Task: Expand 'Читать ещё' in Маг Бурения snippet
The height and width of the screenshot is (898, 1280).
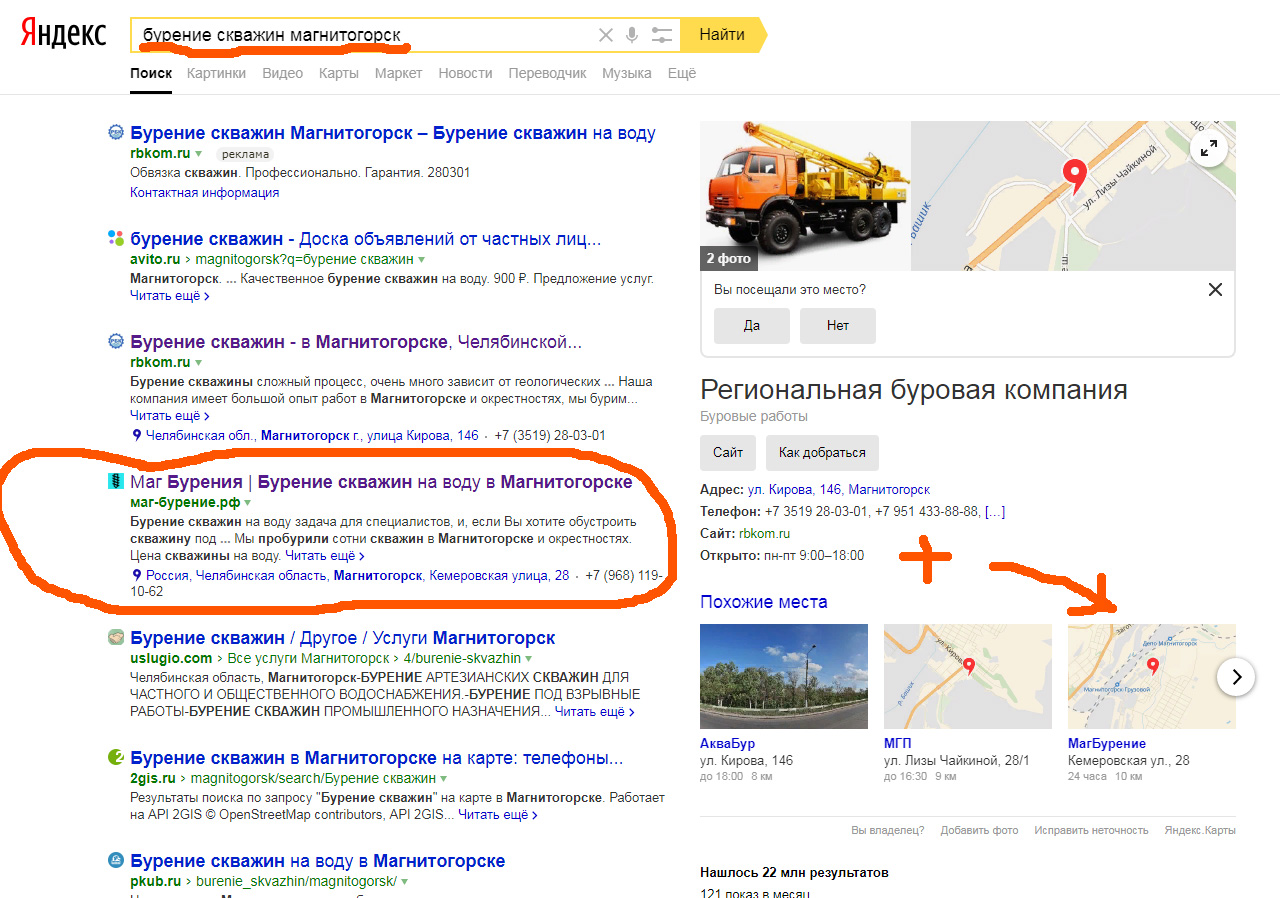Action: click(x=324, y=555)
